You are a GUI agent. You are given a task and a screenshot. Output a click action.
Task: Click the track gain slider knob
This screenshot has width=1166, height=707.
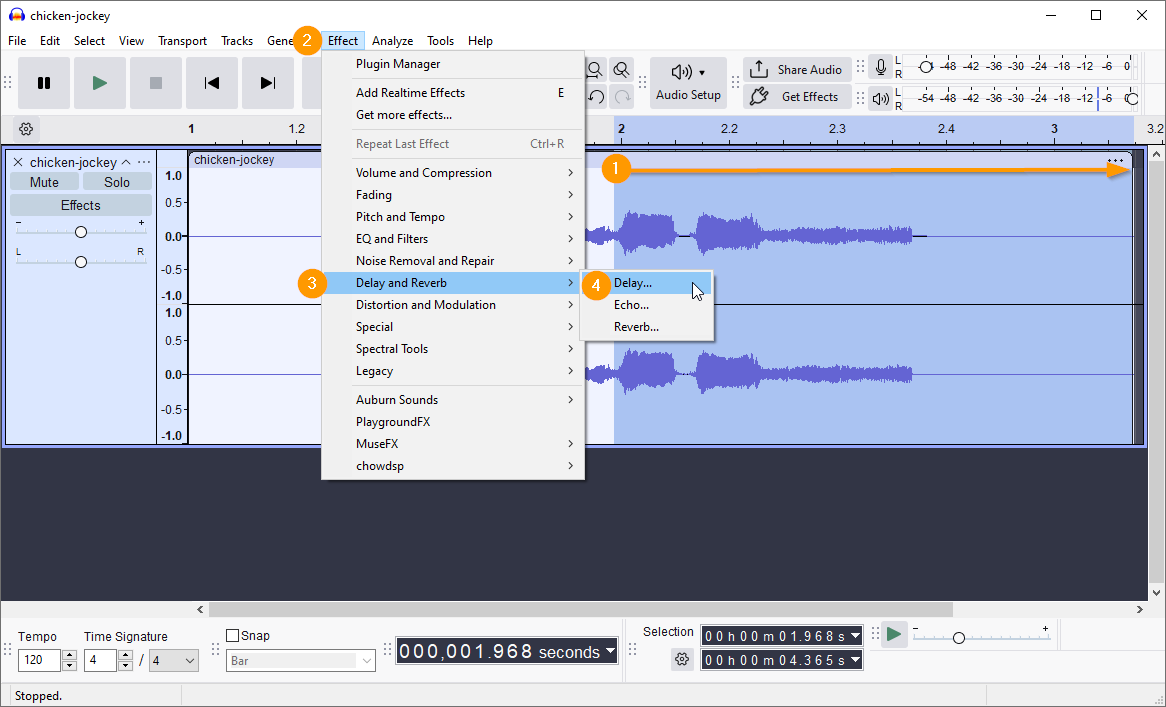click(x=81, y=232)
